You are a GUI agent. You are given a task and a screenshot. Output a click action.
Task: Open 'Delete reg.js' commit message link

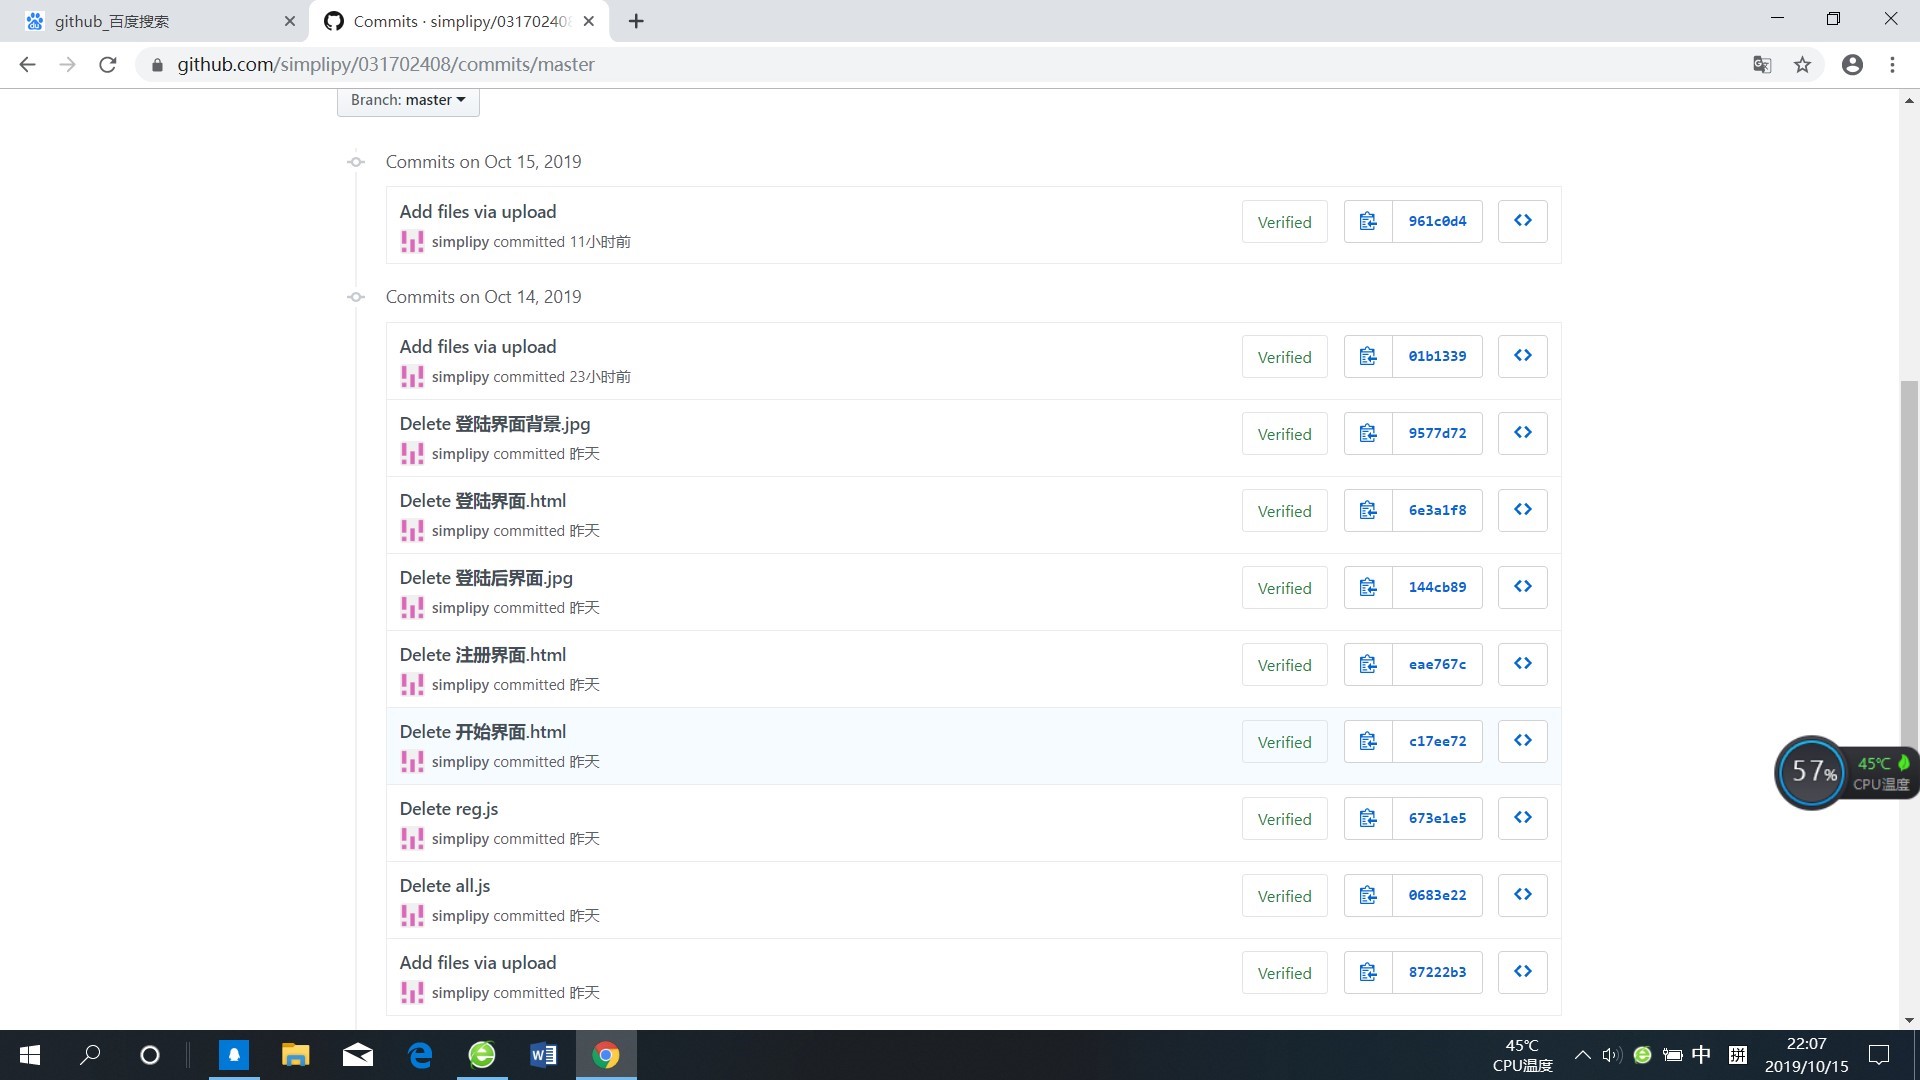tap(448, 809)
